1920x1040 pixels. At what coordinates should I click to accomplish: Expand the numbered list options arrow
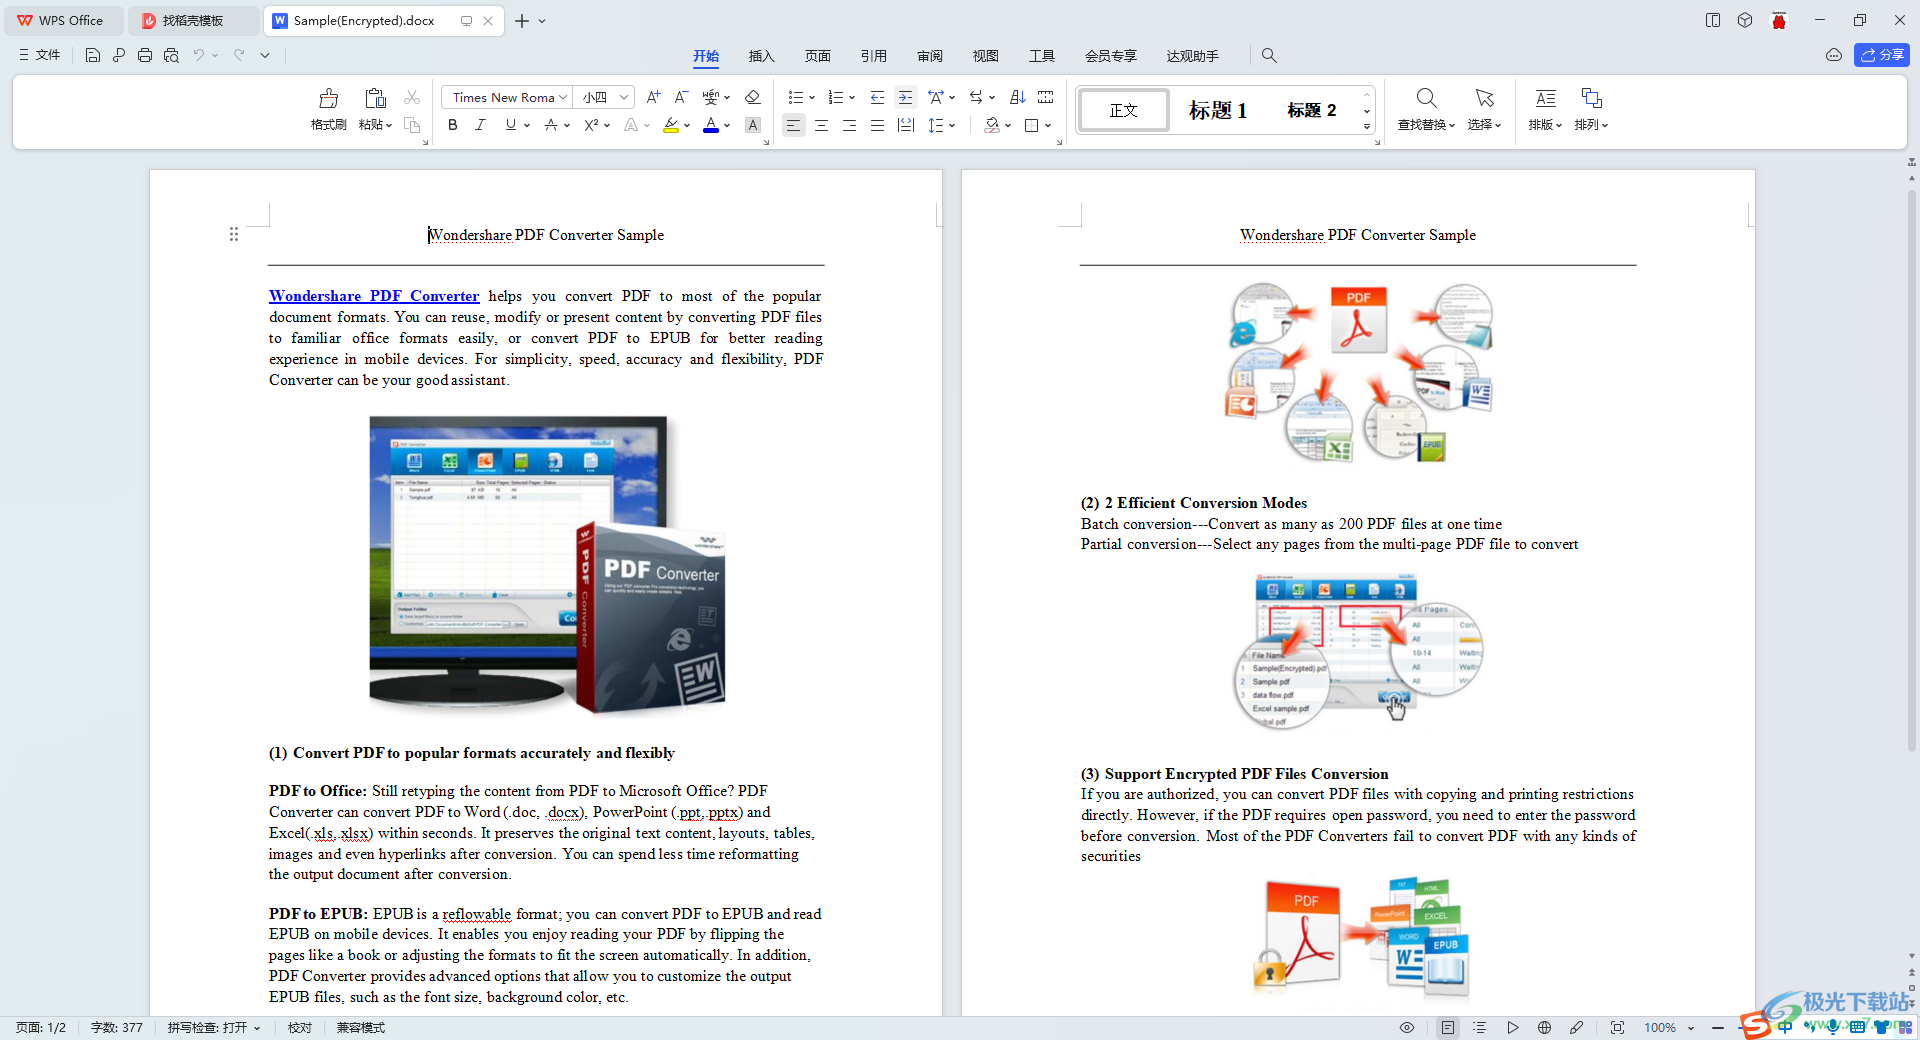[852, 98]
